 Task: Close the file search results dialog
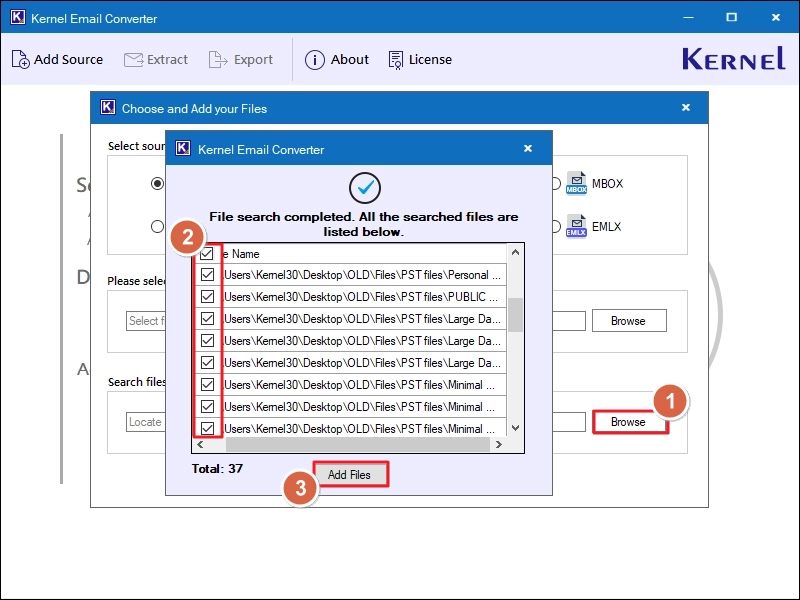[528, 148]
